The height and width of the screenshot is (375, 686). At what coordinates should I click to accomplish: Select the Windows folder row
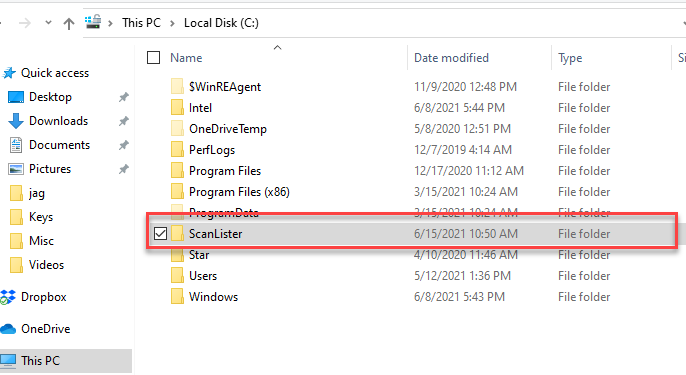click(x=411, y=297)
